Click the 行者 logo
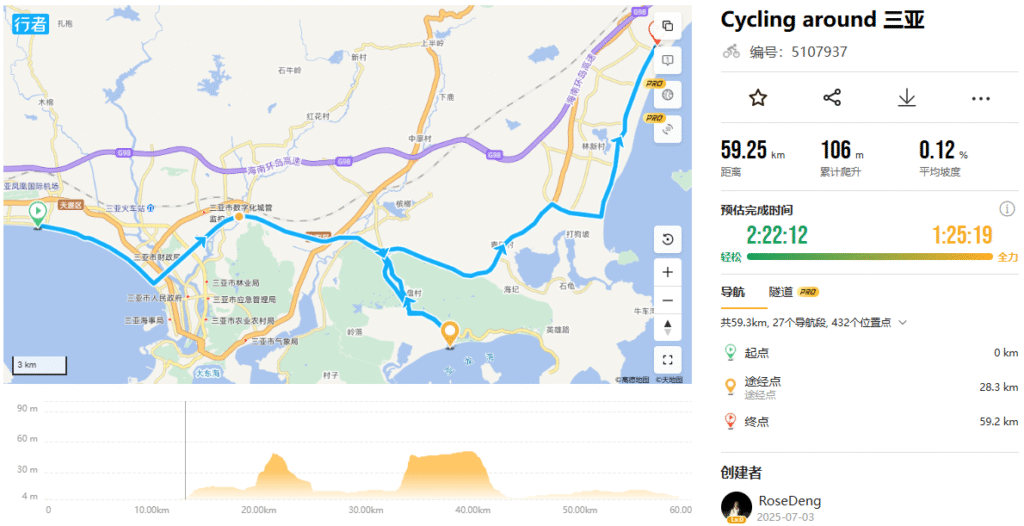 tap(30, 24)
